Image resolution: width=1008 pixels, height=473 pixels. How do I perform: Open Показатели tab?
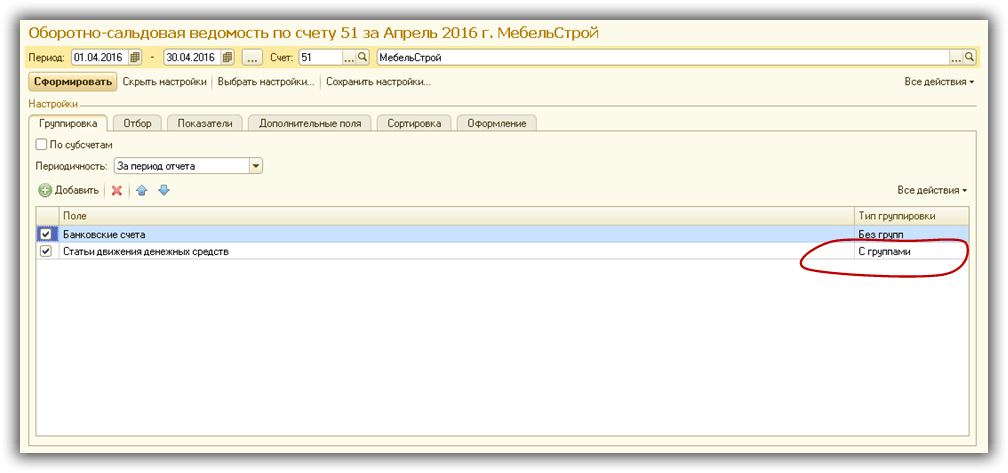[x=205, y=123]
